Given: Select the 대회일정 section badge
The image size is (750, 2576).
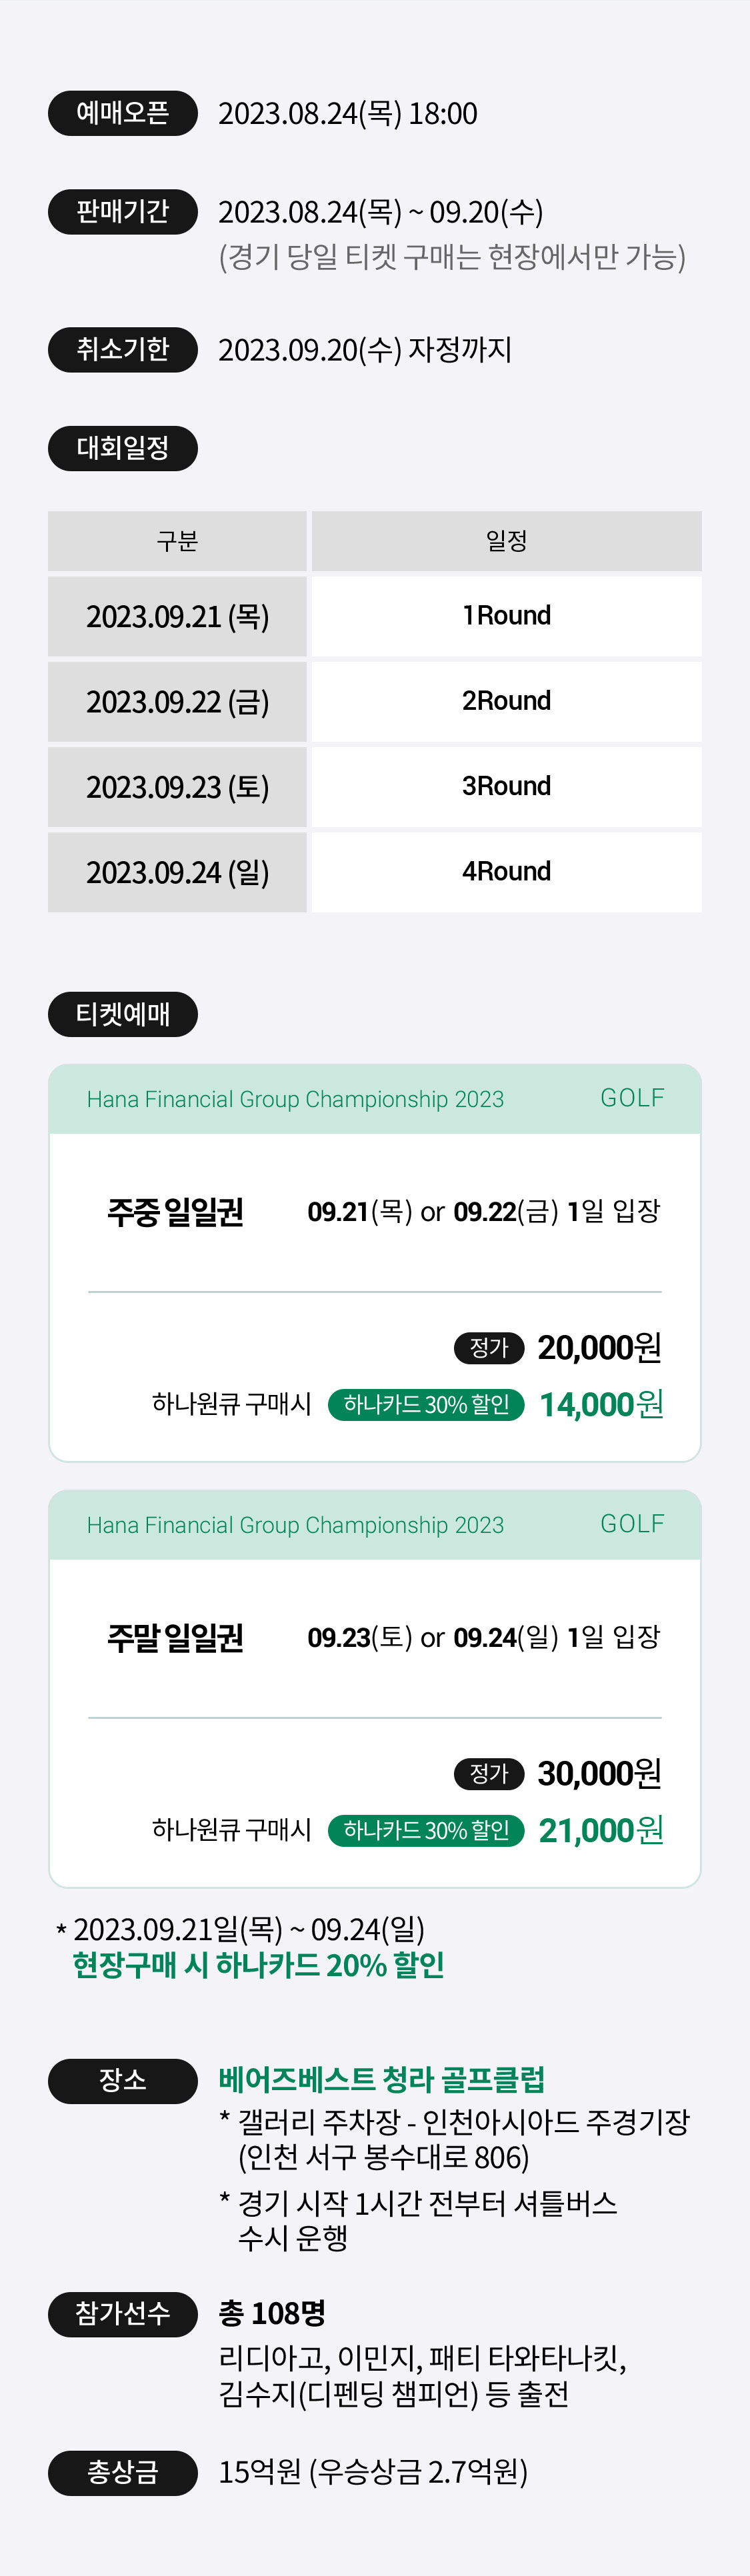Looking at the screenshot, I should (x=123, y=448).
